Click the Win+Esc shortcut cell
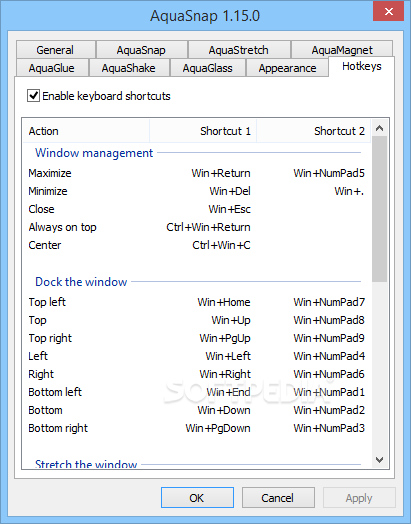 click(x=230, y=209)
